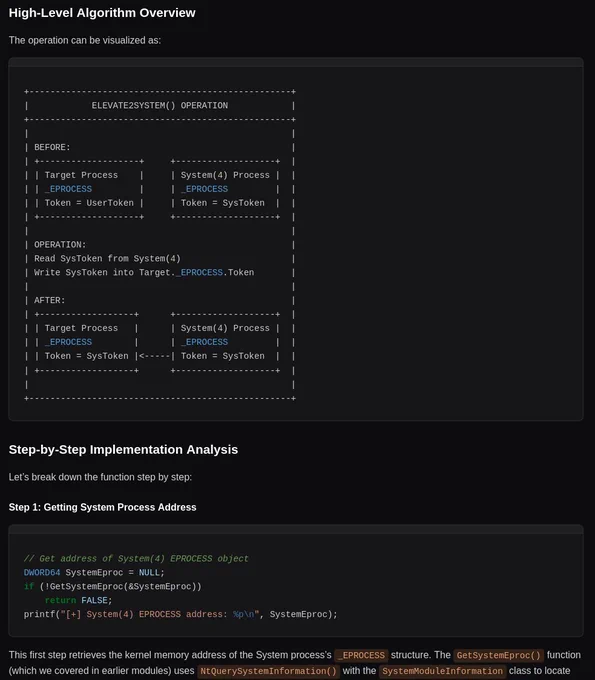Click the BEFORE: label in the diagram
The height and width of the screenshot is (680, 595).
(52, 147)
